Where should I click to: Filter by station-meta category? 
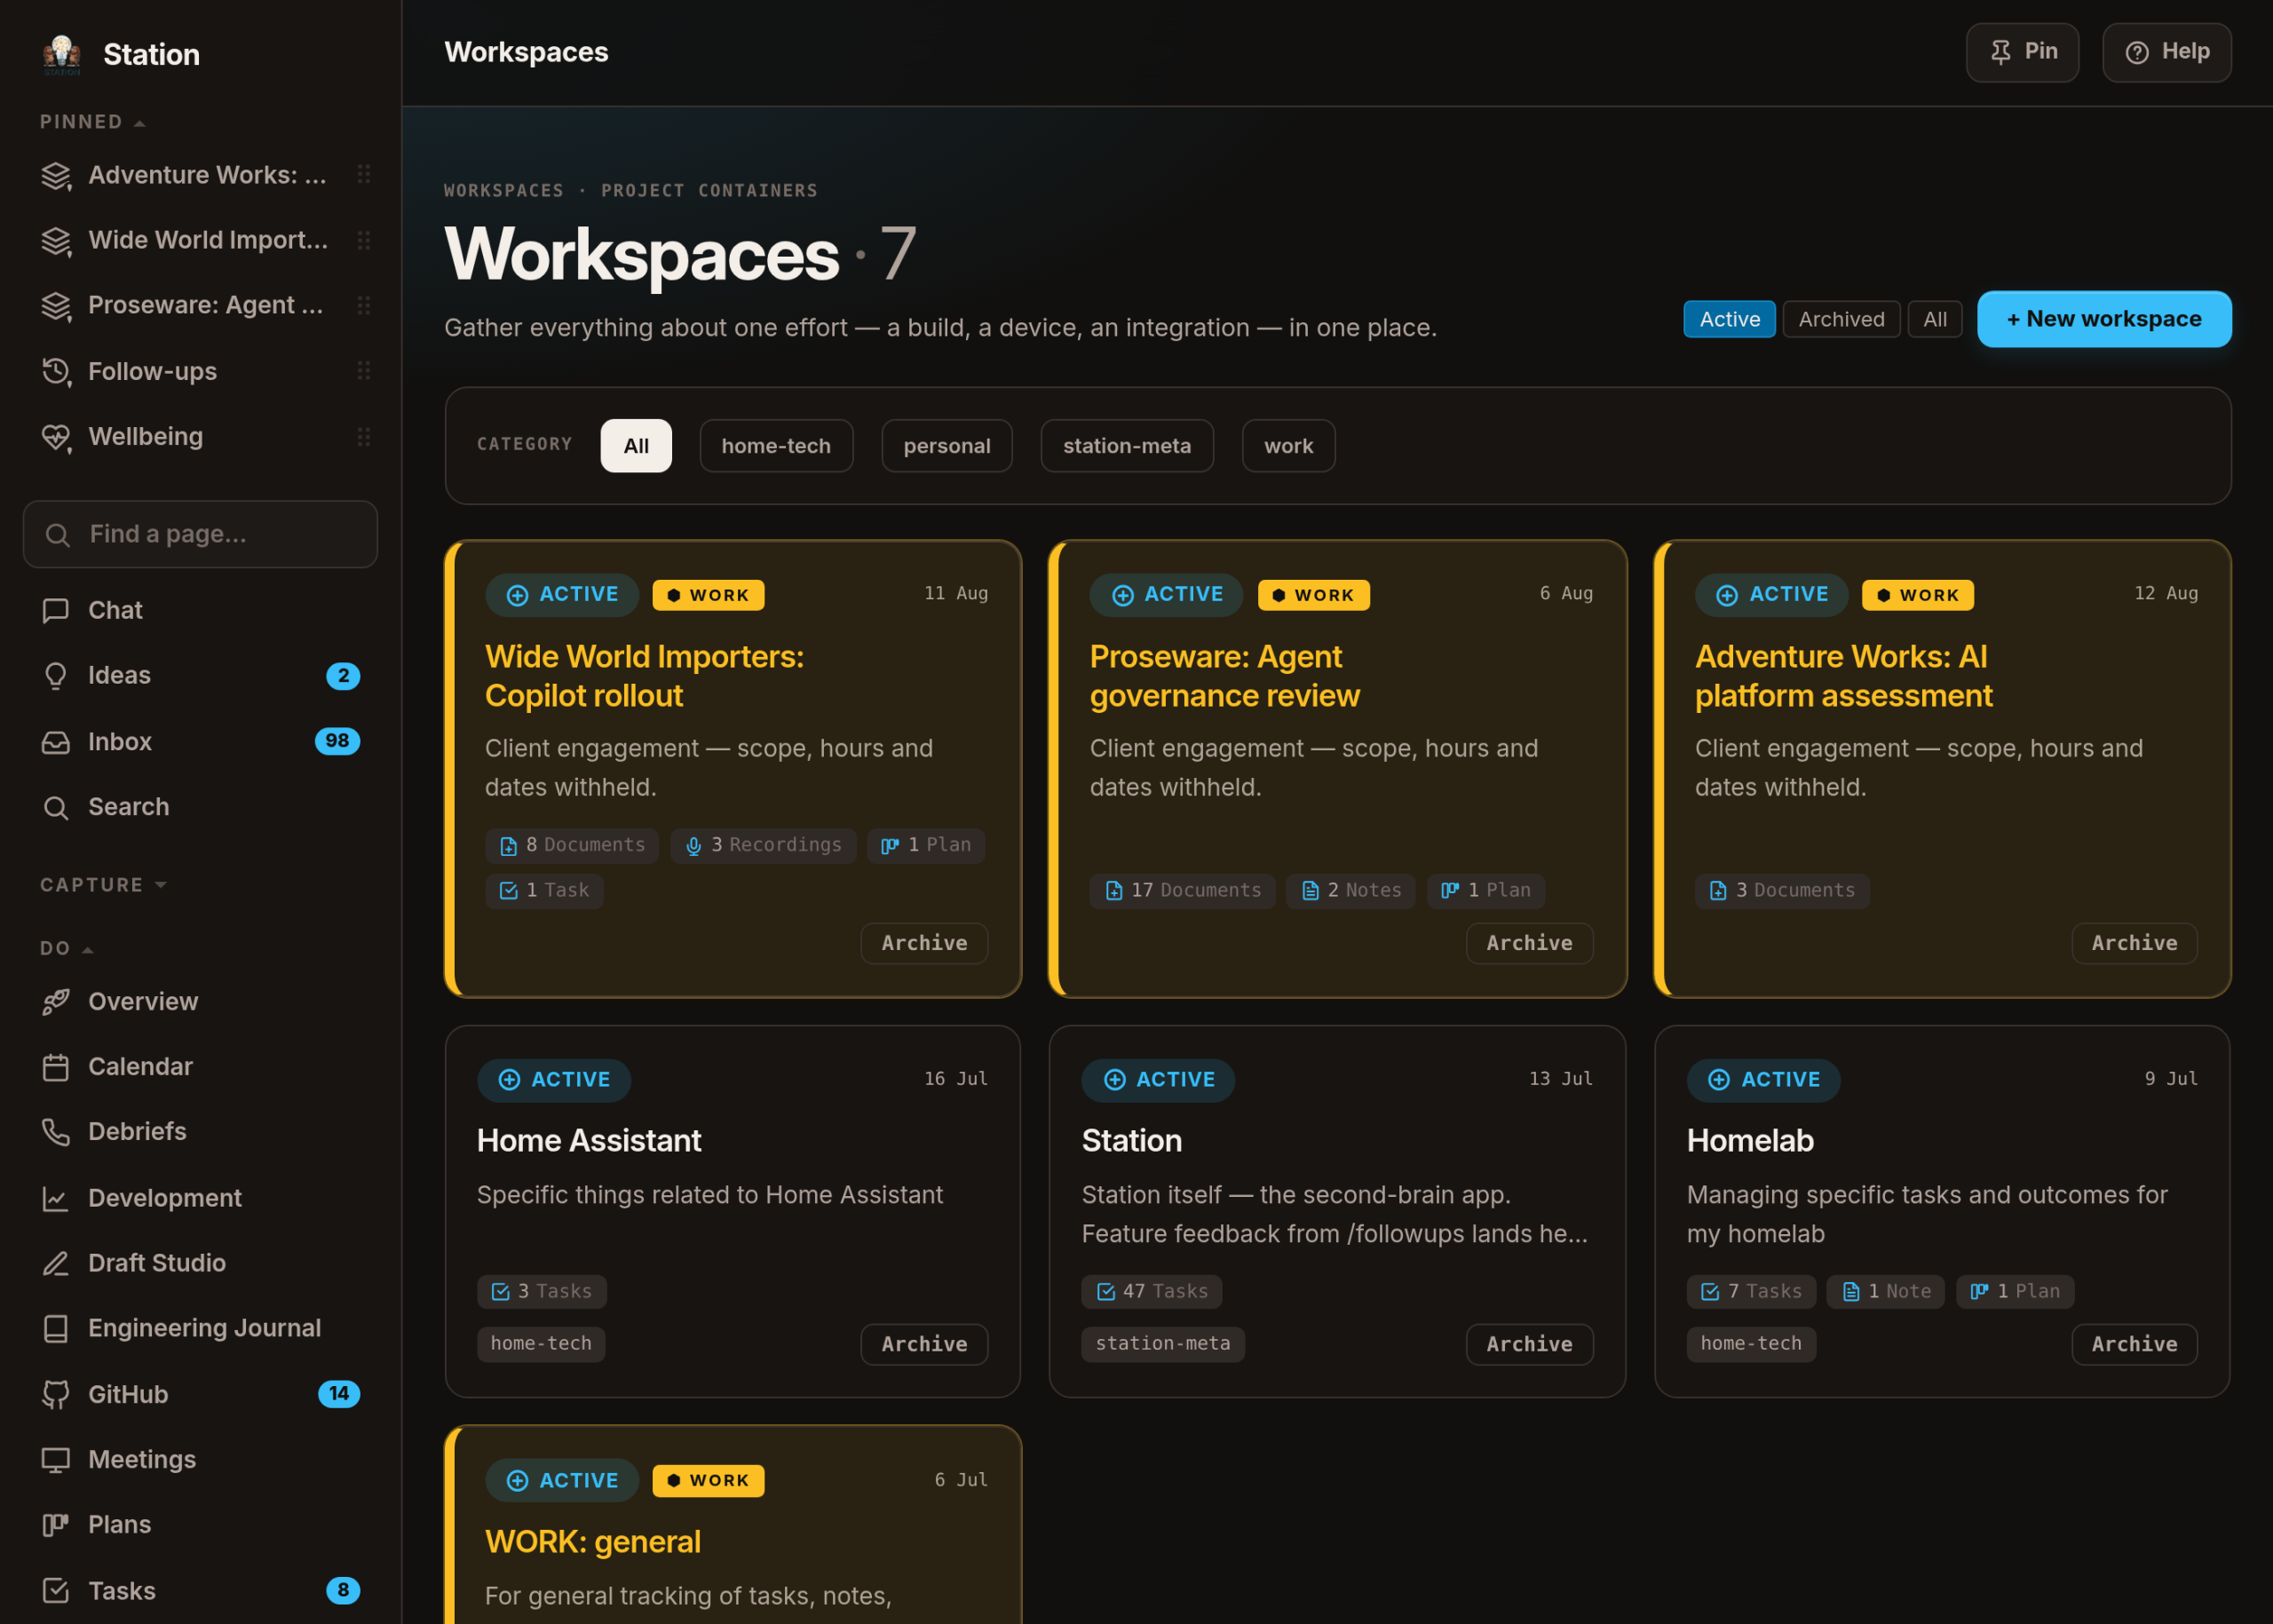(1127, 446)
